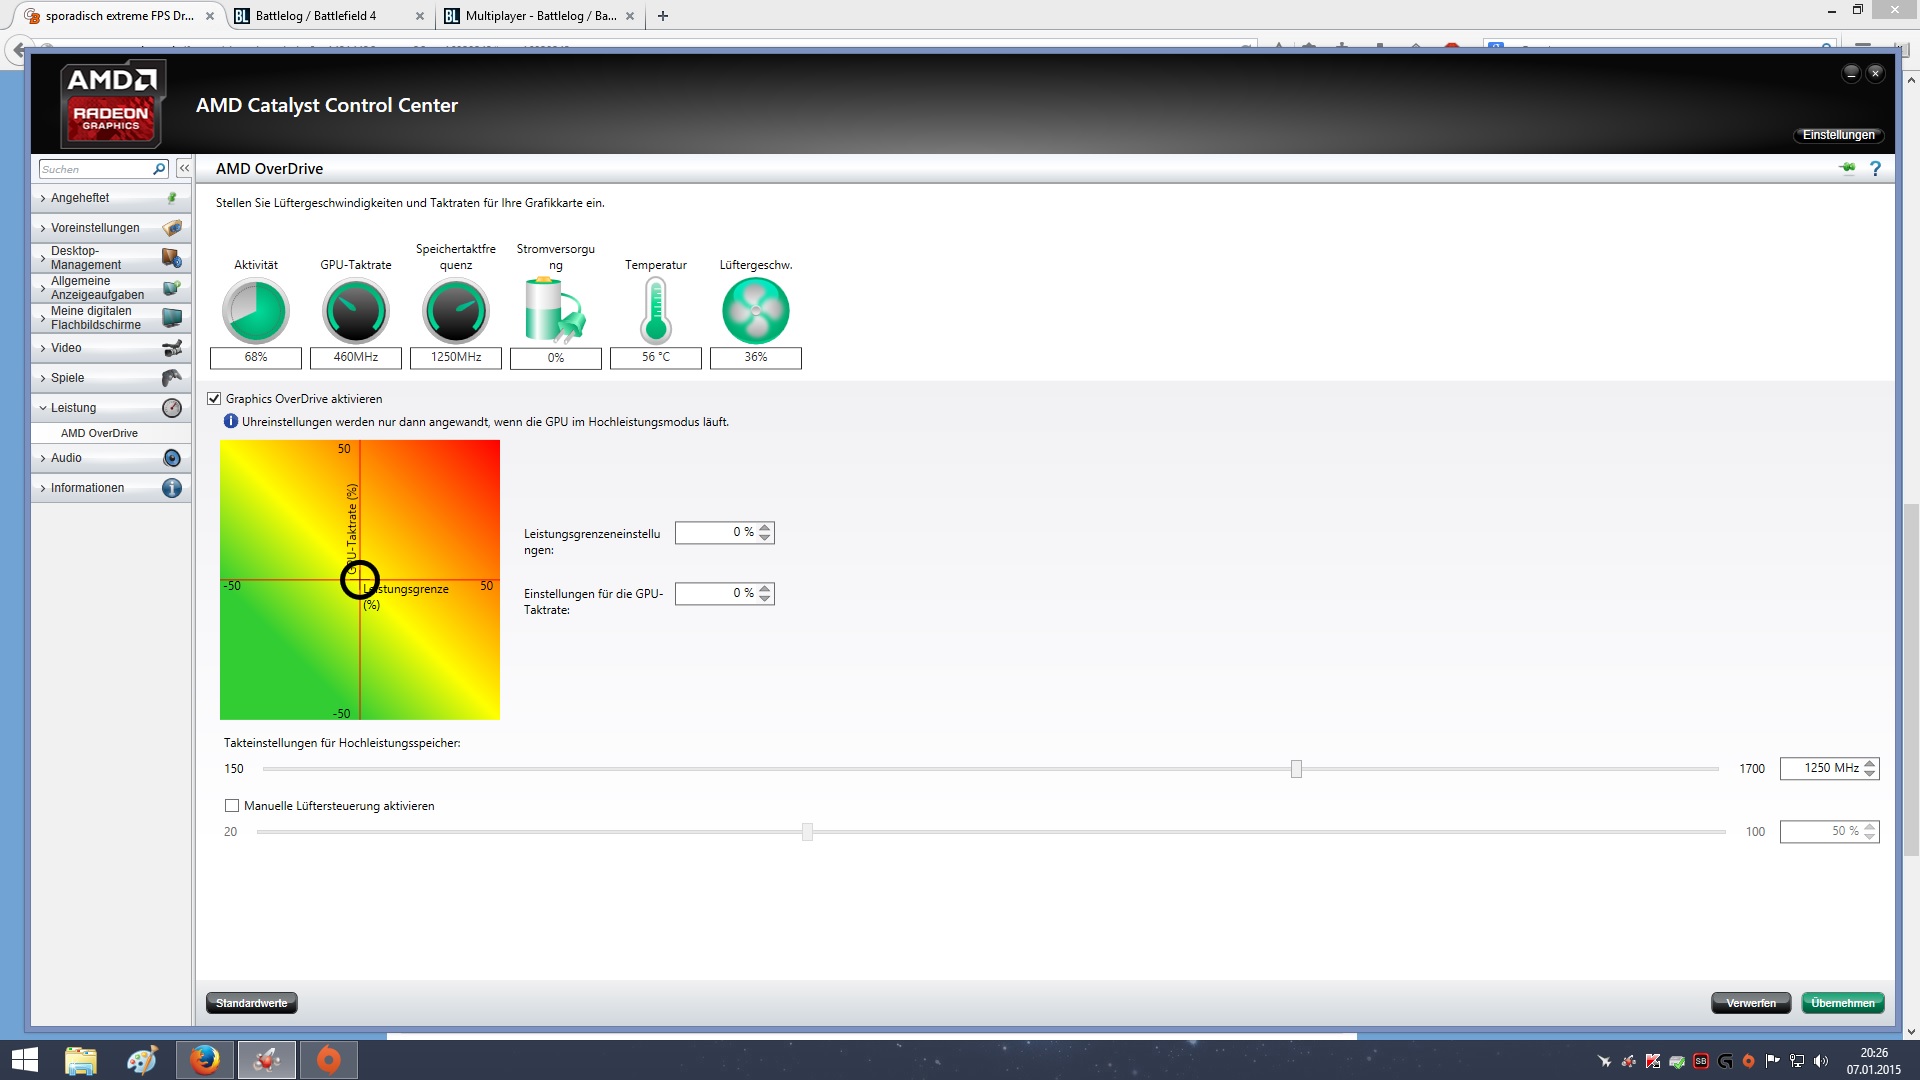Enable Manuelle Lüftersteuerung aktivieren checkbox

tap(232, 805)
